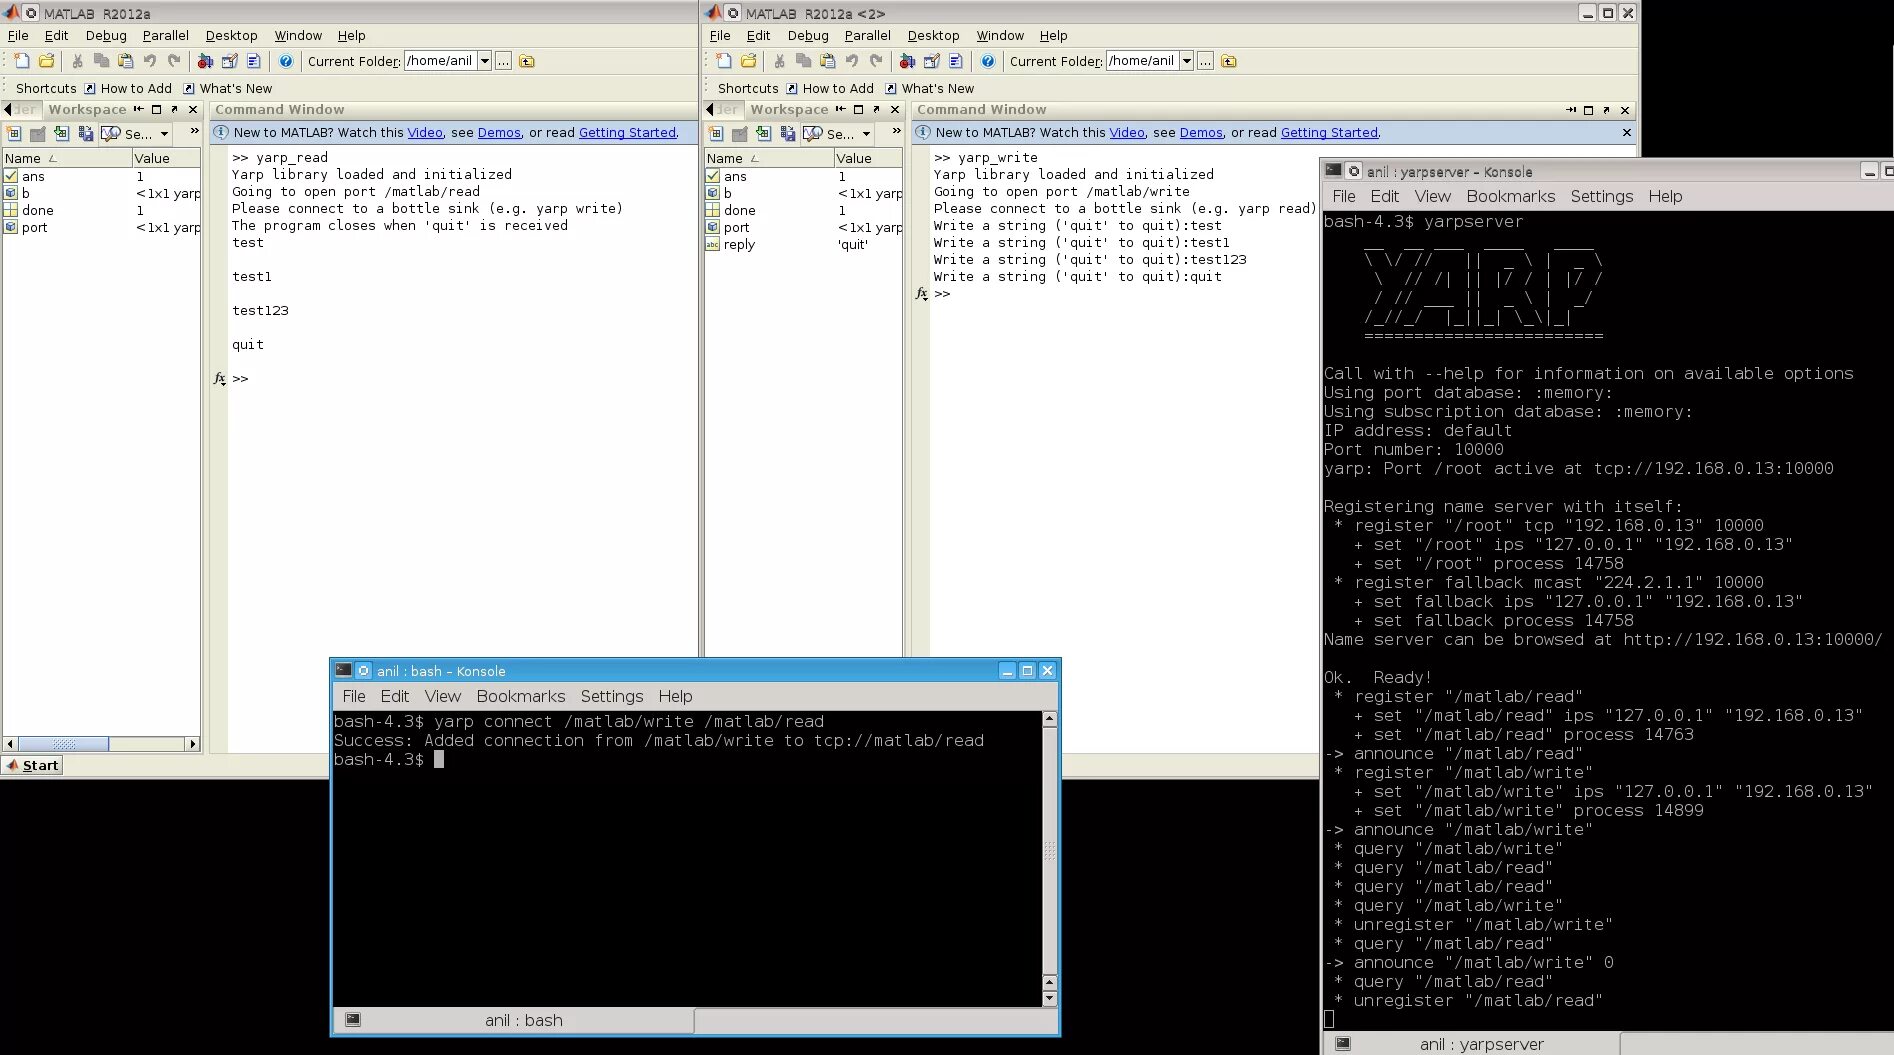Show more Workspace tools in MATLAB <2> window

pyautogui.click(x=897, y=131)
